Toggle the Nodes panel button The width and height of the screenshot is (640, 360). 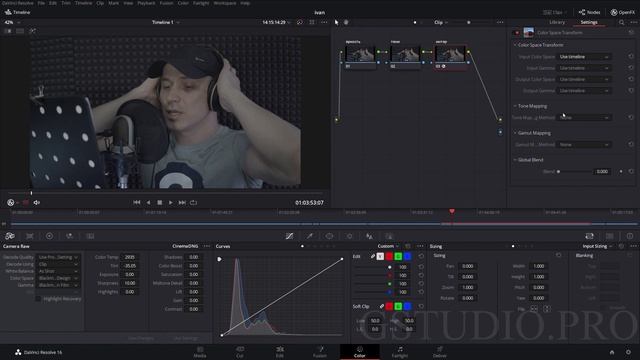click(589, 12)
